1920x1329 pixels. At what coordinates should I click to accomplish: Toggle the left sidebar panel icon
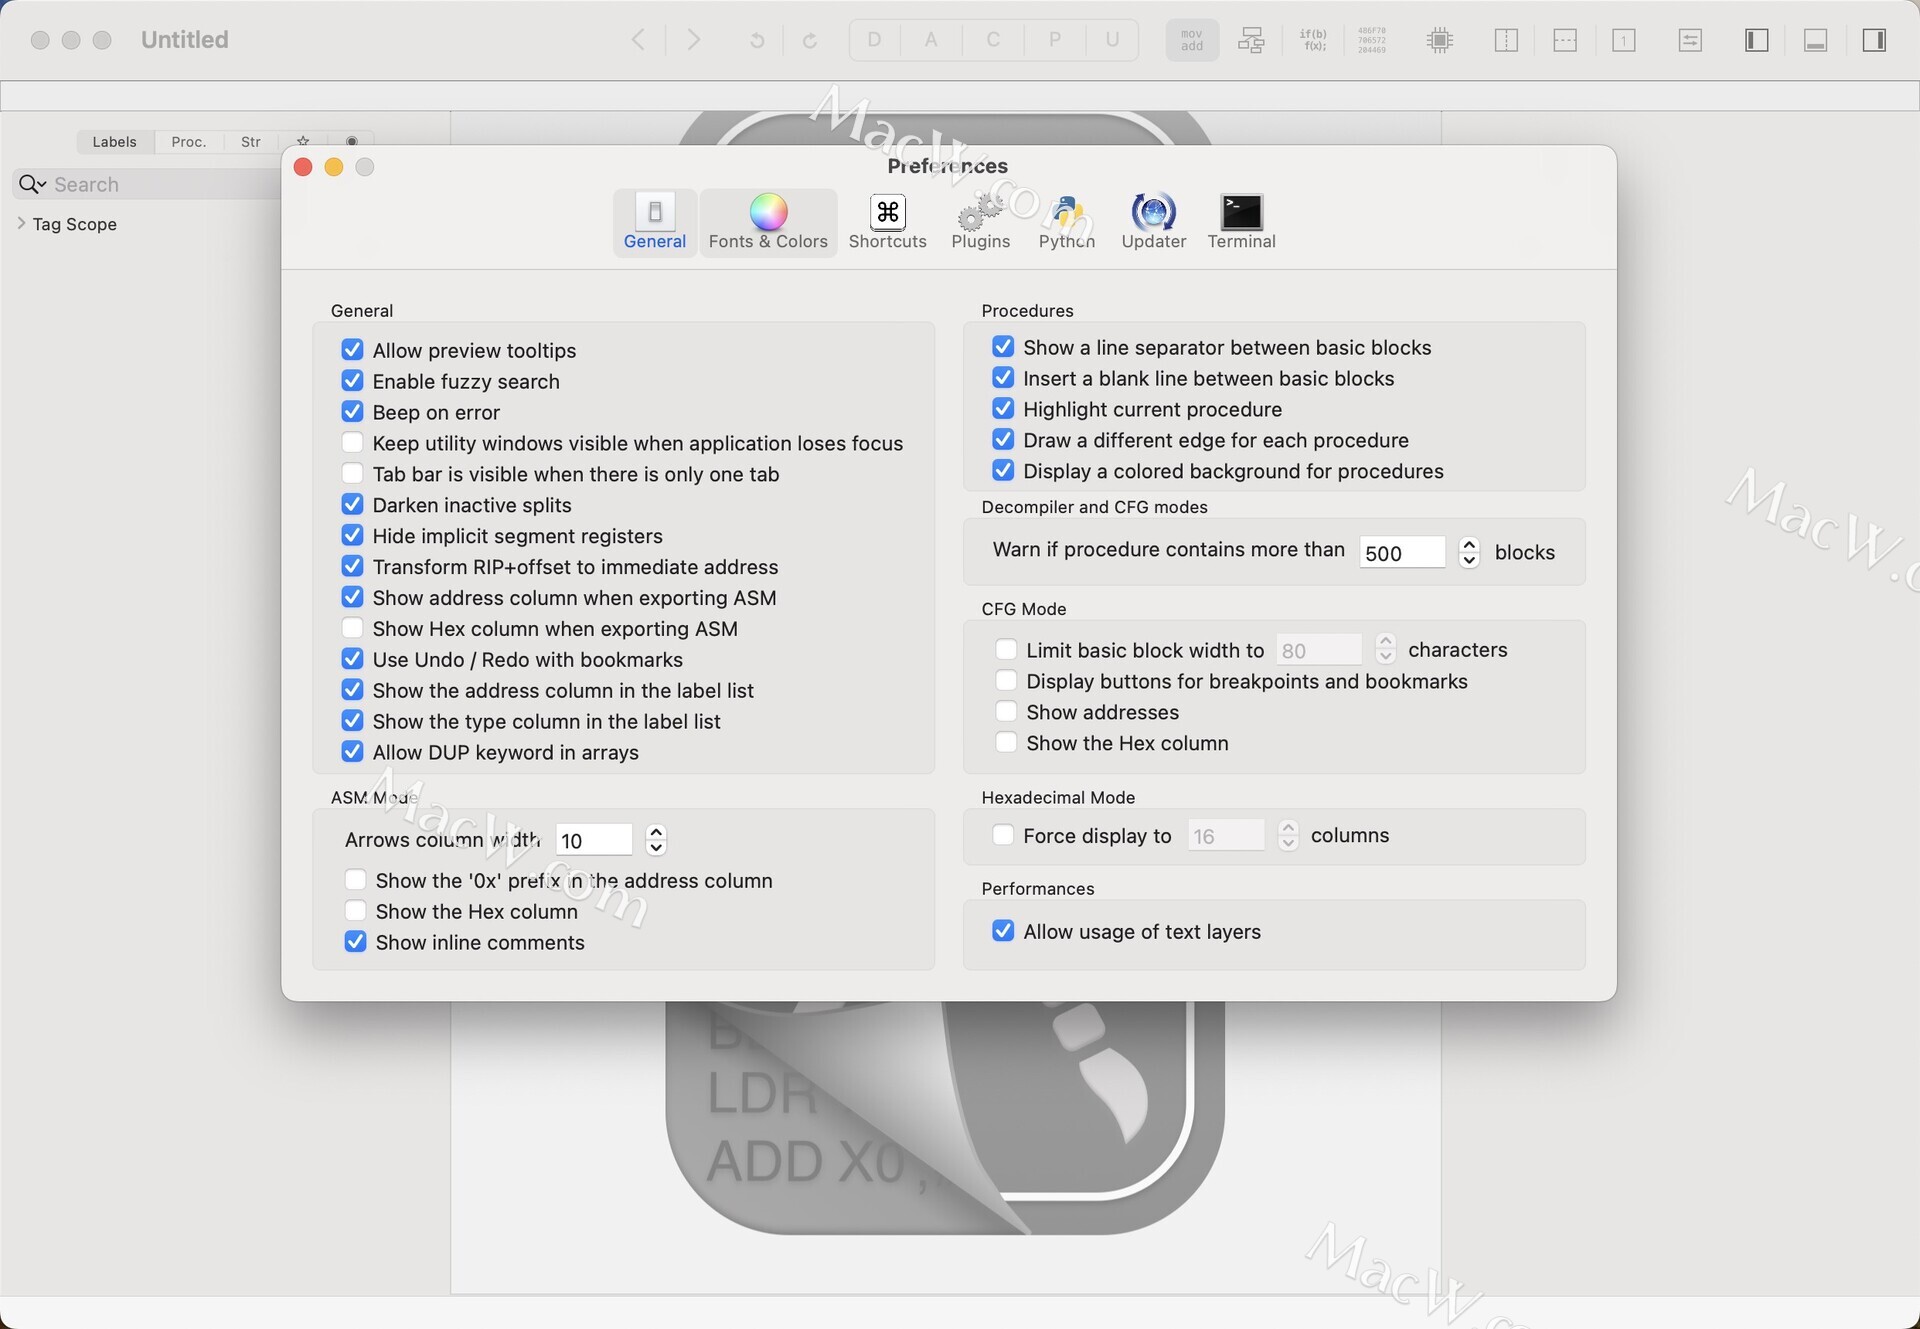1756,40
